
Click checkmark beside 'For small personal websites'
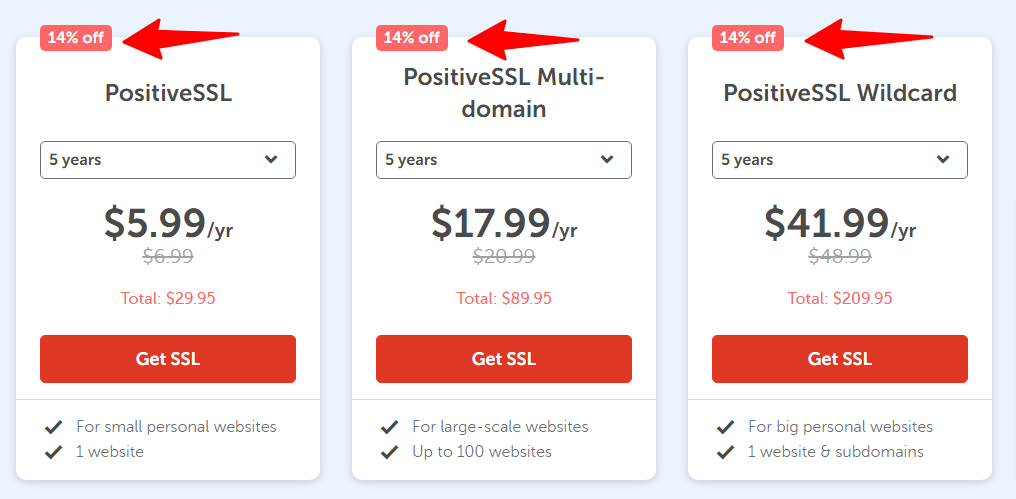click(x=54, y=427)
